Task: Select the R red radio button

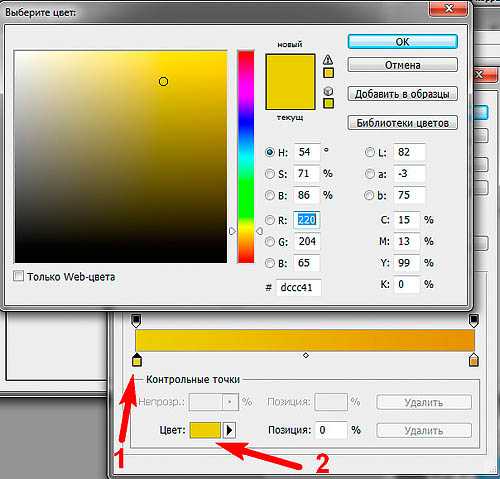Action: (270, 220)
